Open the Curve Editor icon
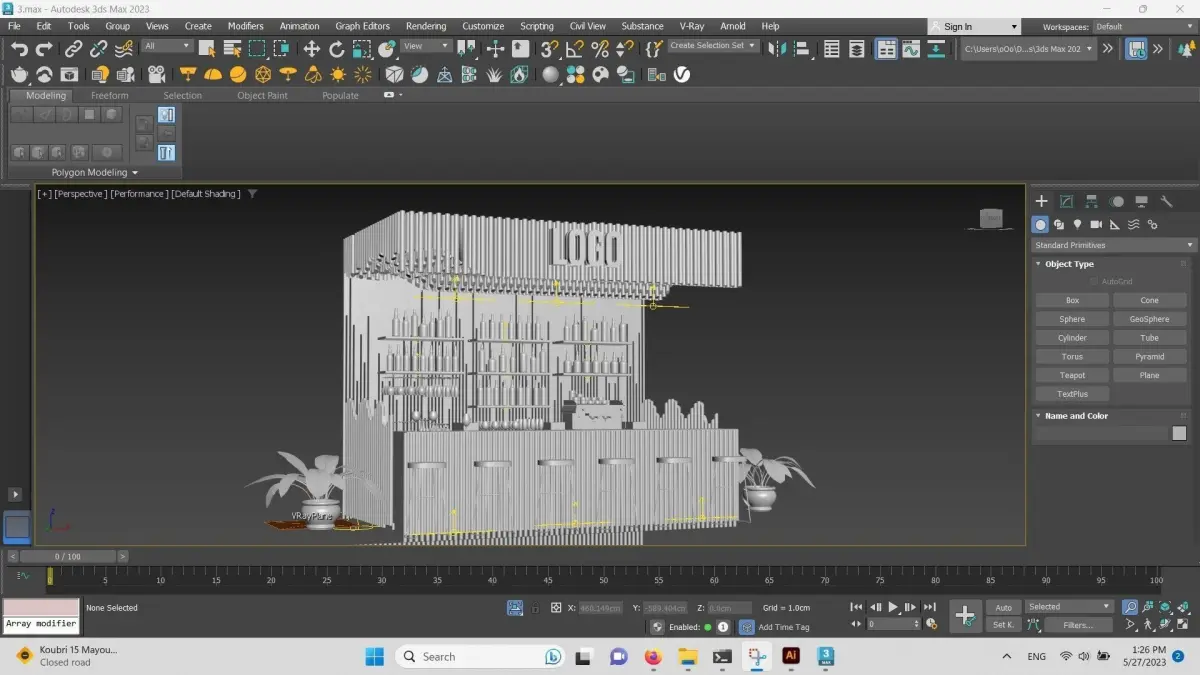Screen dimensions: 1200x675 coord(911,48)
